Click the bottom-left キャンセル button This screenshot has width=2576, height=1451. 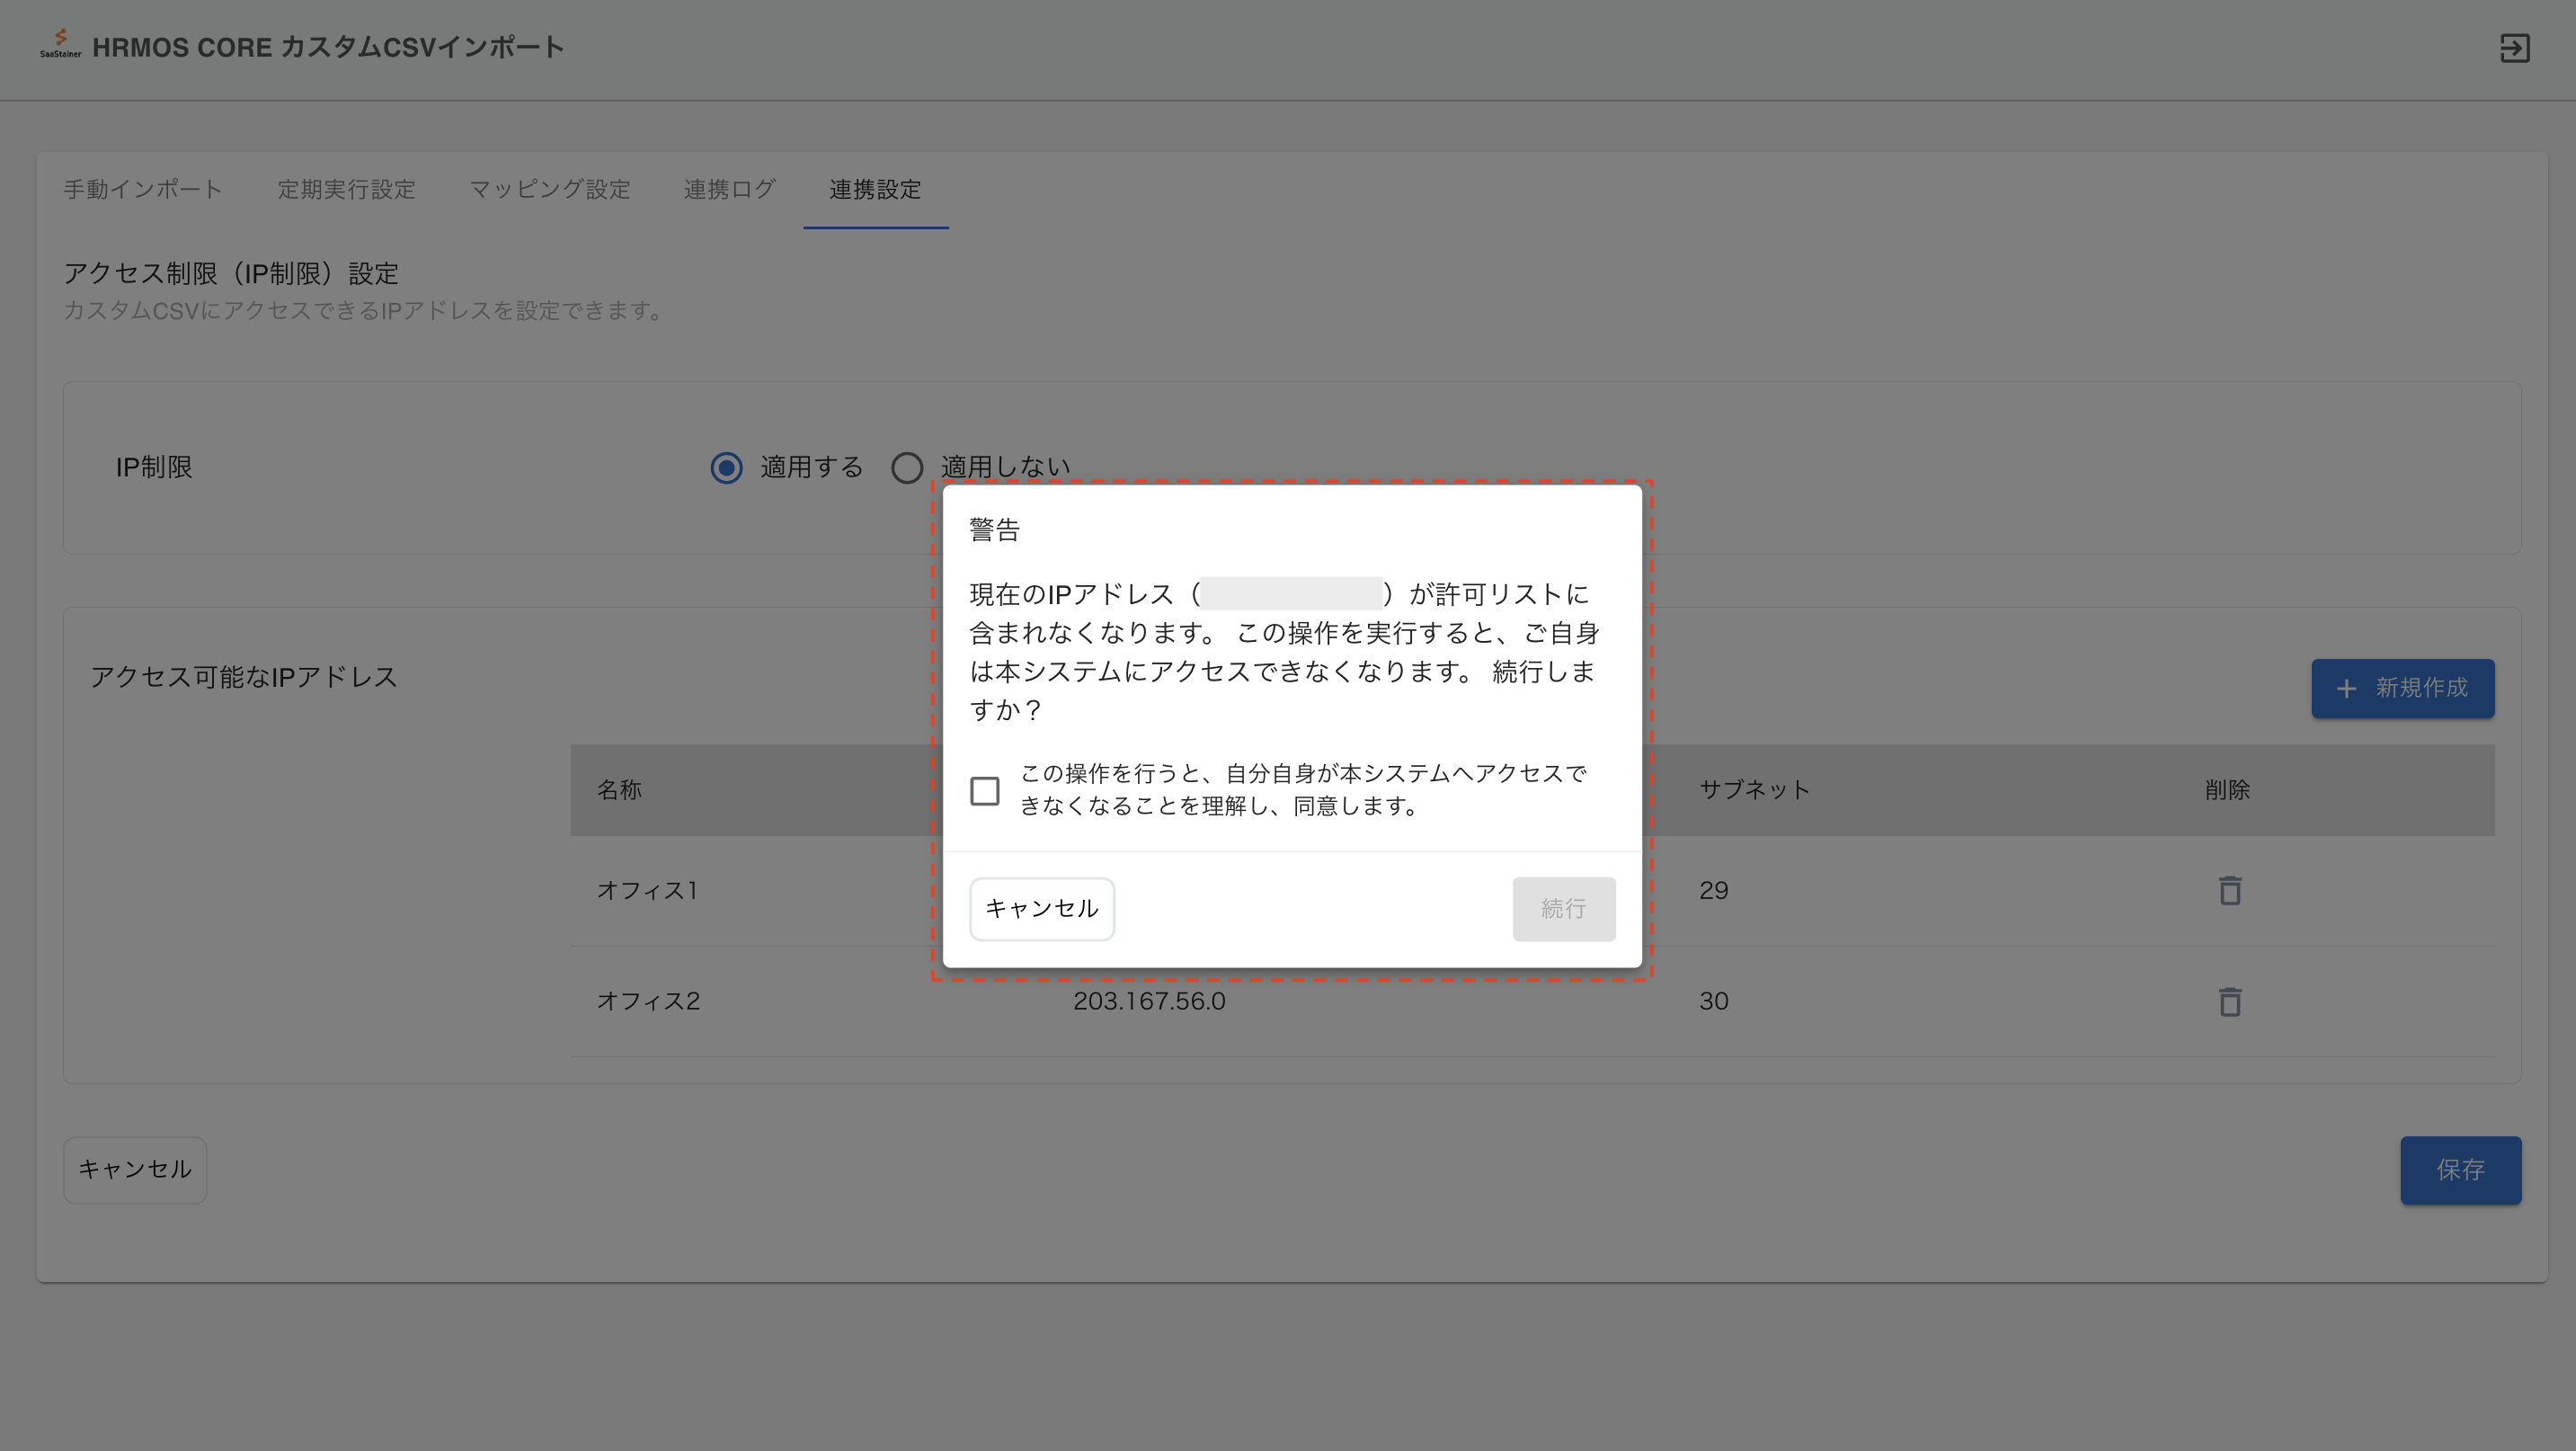(135, 1169)
